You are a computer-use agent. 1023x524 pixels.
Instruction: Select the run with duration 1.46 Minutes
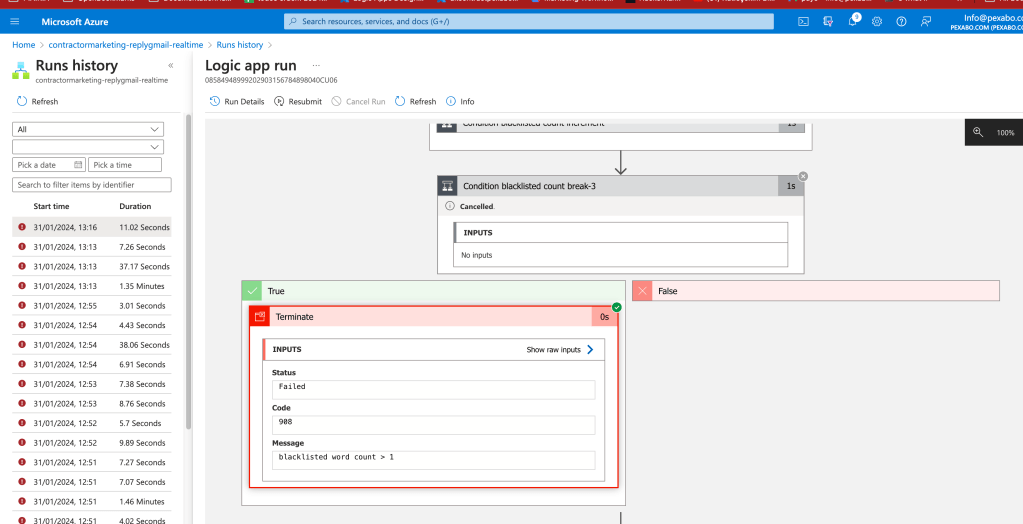92,501
